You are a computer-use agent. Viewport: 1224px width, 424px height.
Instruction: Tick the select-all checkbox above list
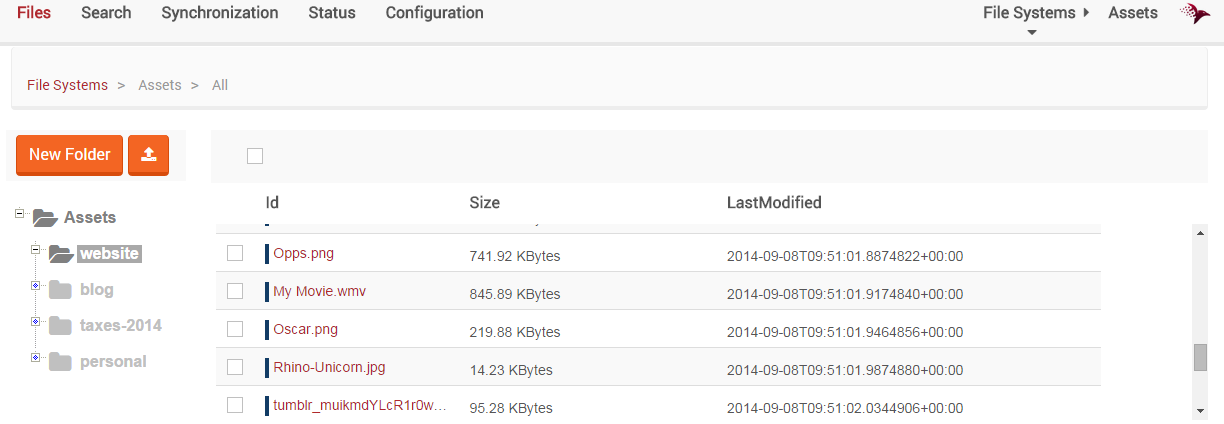point(255,155)
